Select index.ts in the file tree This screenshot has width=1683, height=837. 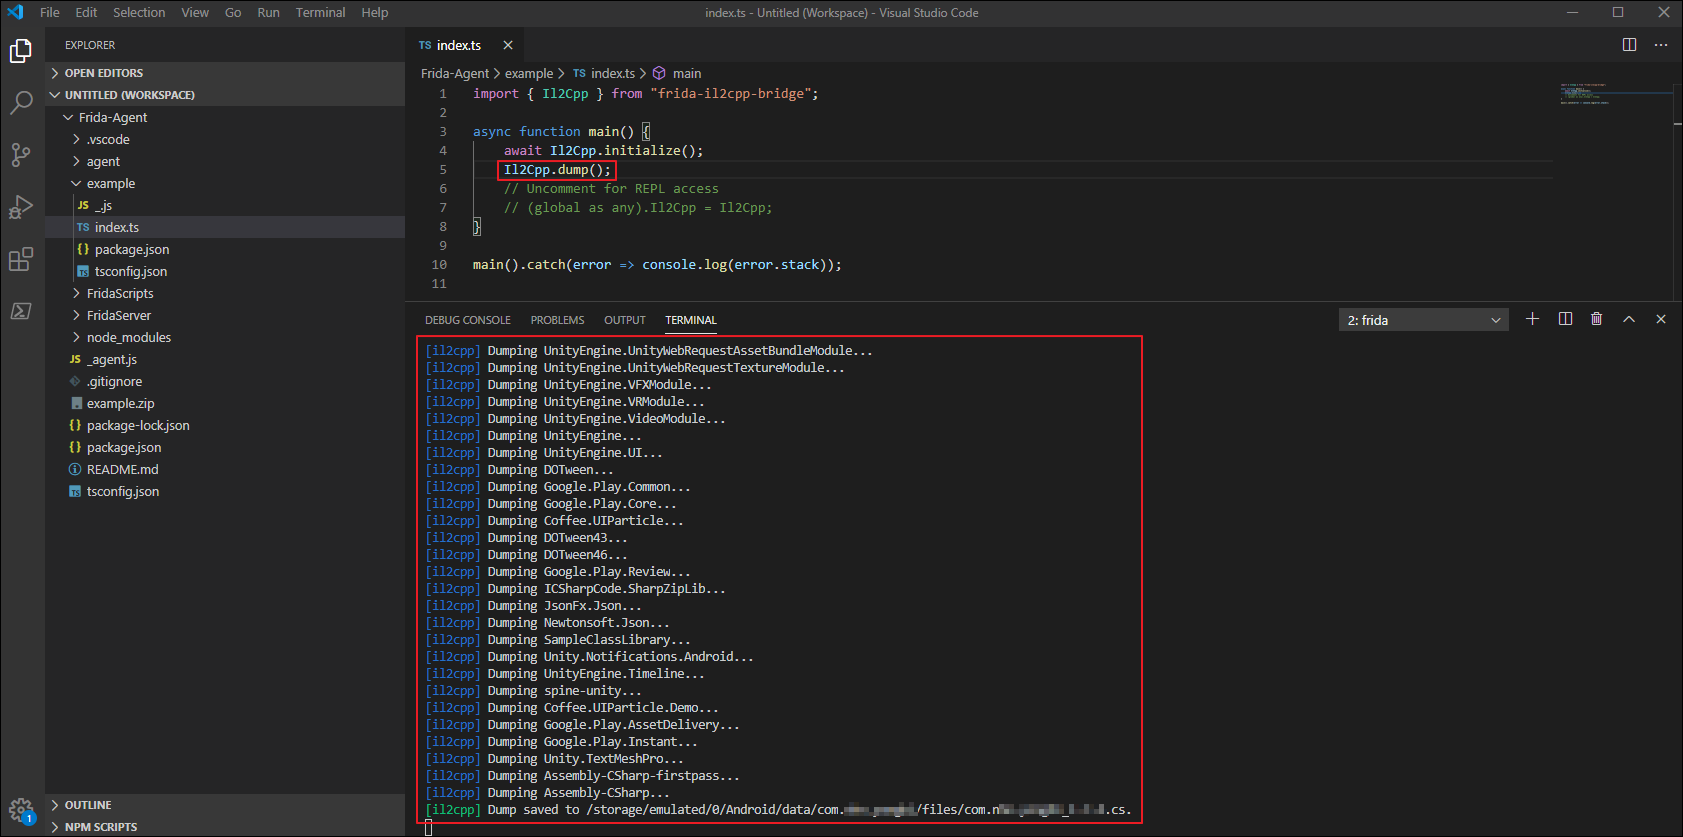click(225, 227)
